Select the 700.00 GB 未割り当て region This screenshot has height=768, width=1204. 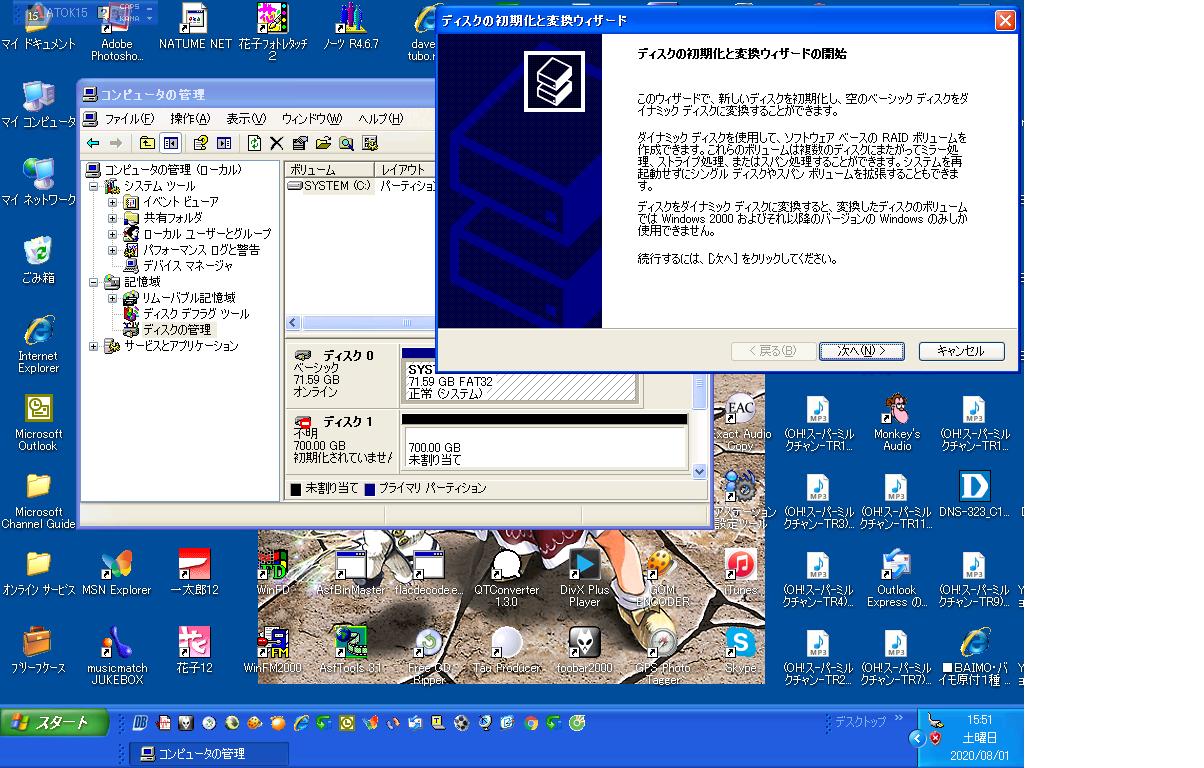coord(545,447)
